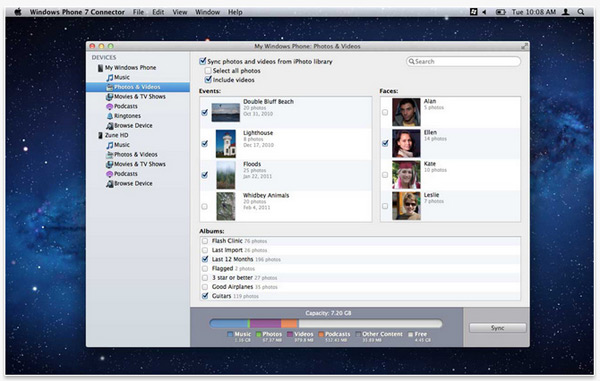600x381 pixels.
Task: Uncheck Include videos option
Action: 208,80
